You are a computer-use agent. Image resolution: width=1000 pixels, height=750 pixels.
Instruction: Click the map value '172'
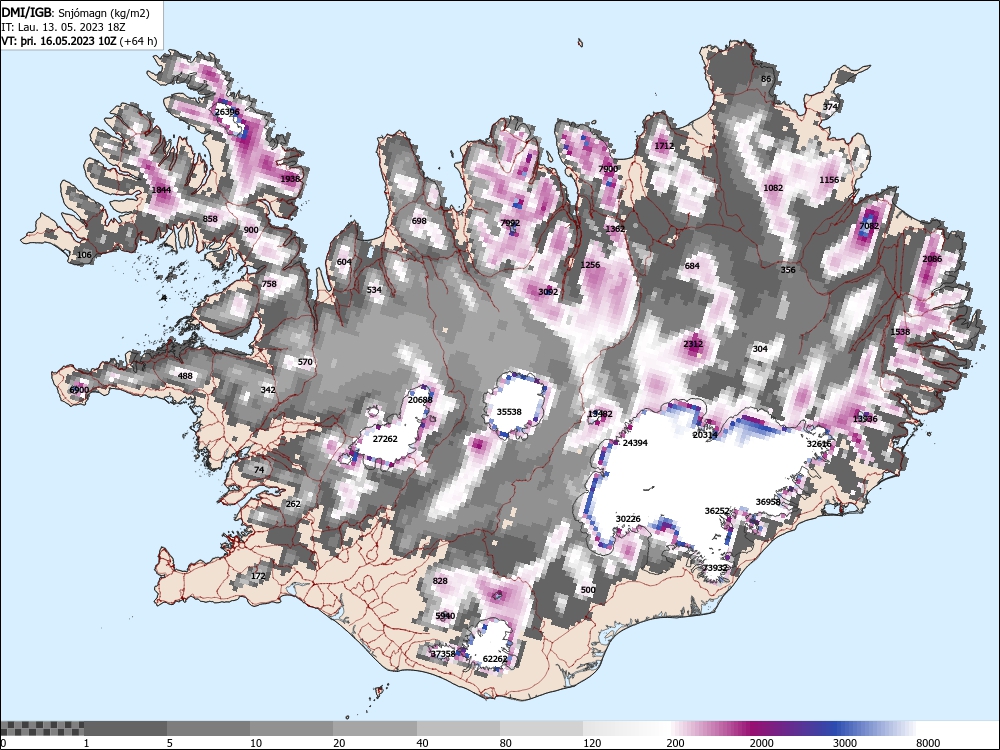tap(258, 577)
